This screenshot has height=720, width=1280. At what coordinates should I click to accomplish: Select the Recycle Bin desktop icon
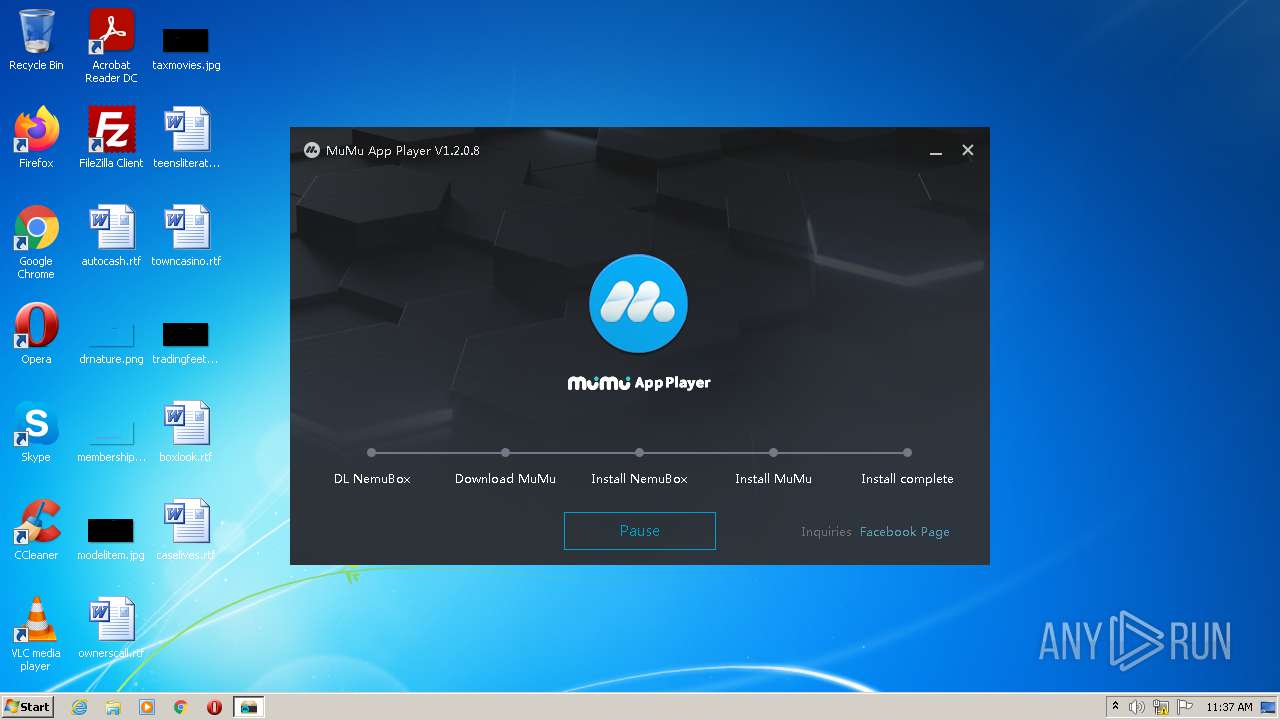36,41
